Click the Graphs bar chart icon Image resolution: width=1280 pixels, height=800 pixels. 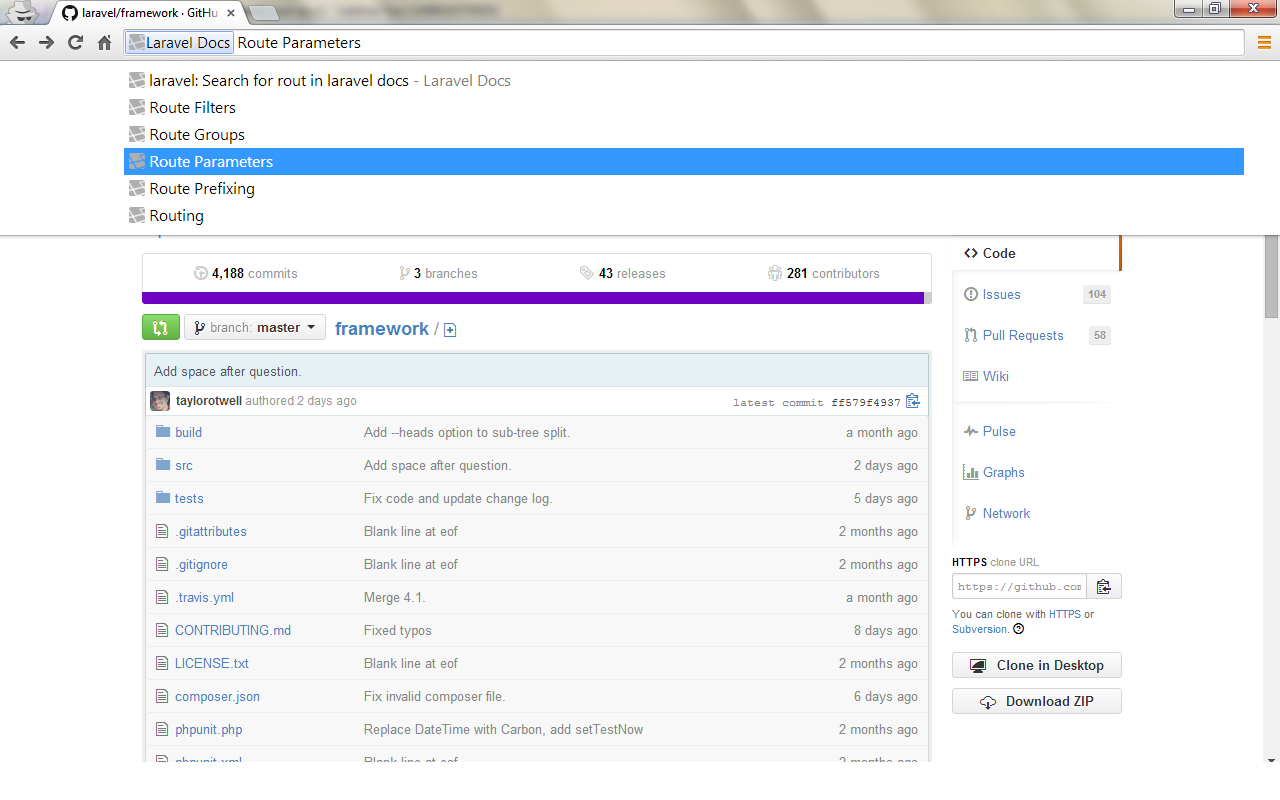pyautogui.click(x=970, y=472)
